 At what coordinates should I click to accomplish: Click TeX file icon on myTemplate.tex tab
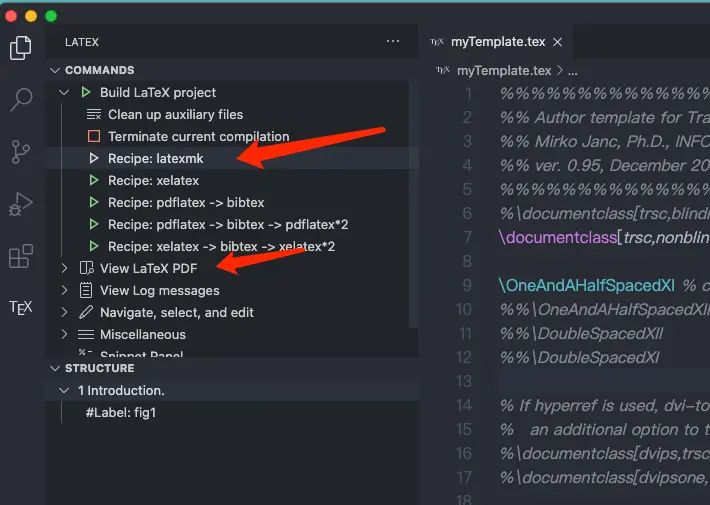click(x=437, y=42)
